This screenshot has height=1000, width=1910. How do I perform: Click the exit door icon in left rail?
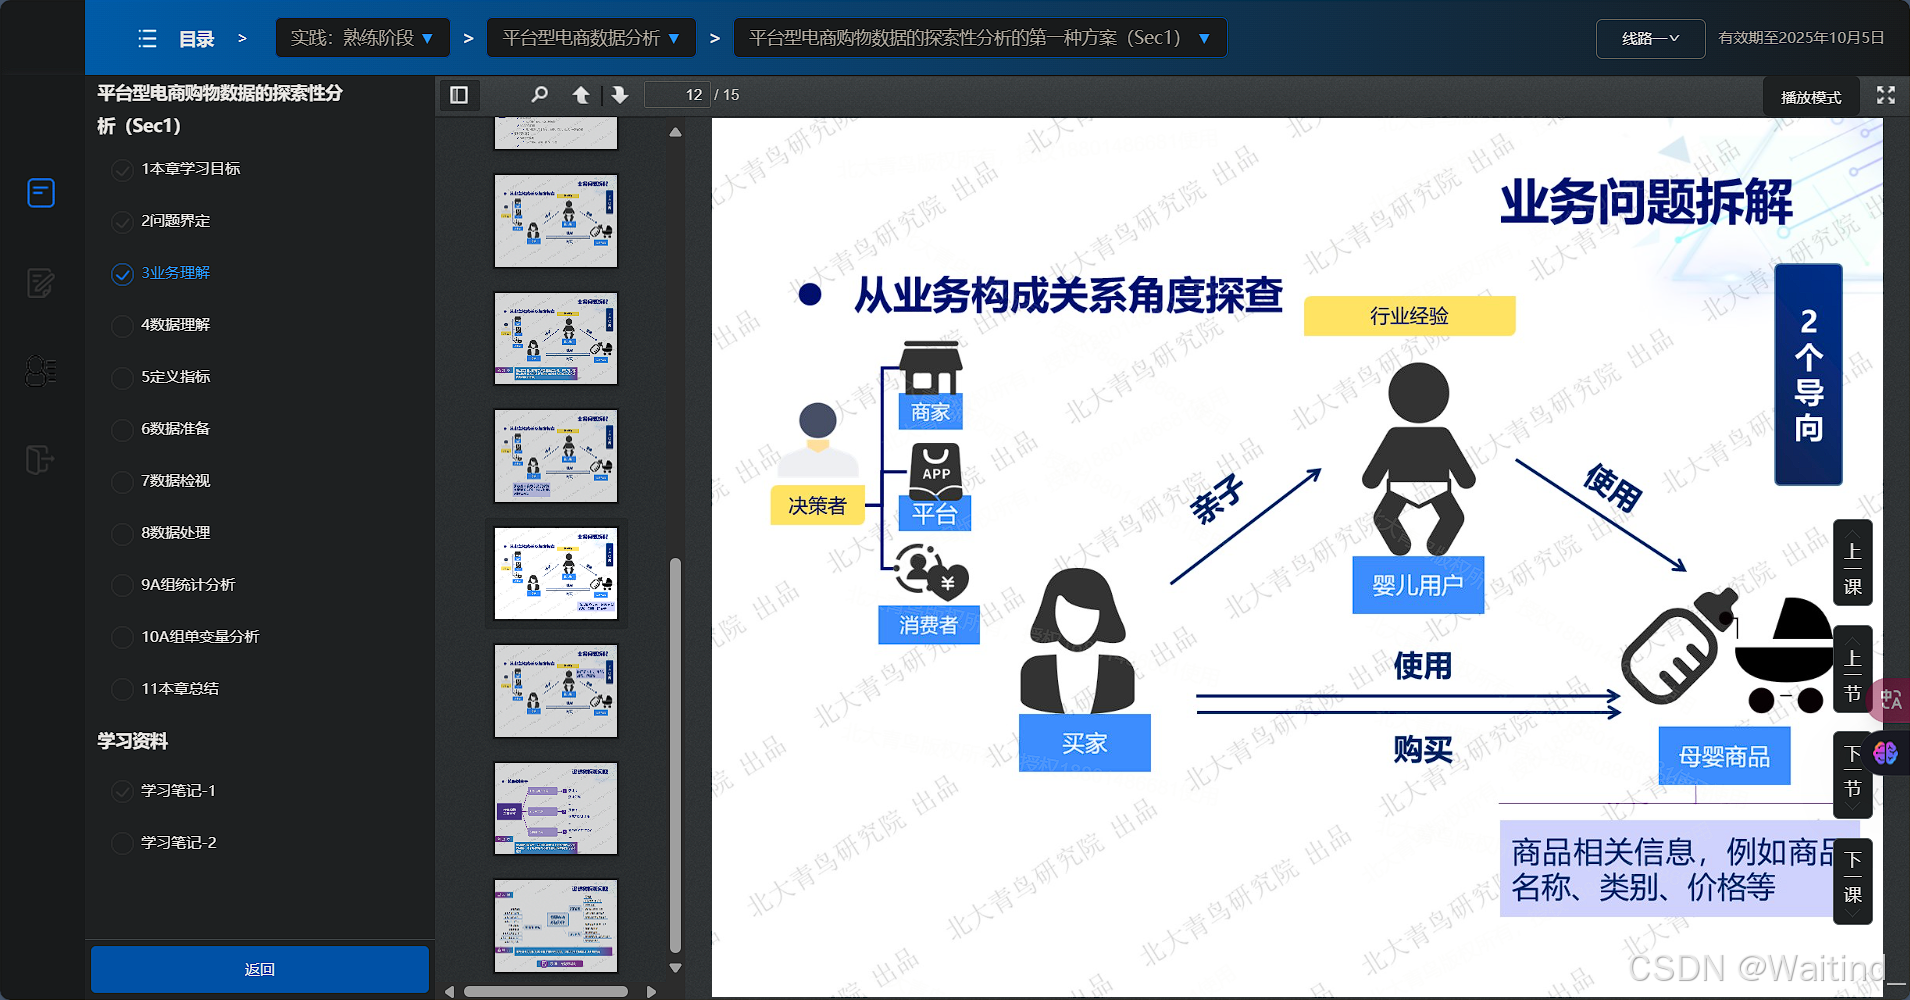(x=40, y=460)
